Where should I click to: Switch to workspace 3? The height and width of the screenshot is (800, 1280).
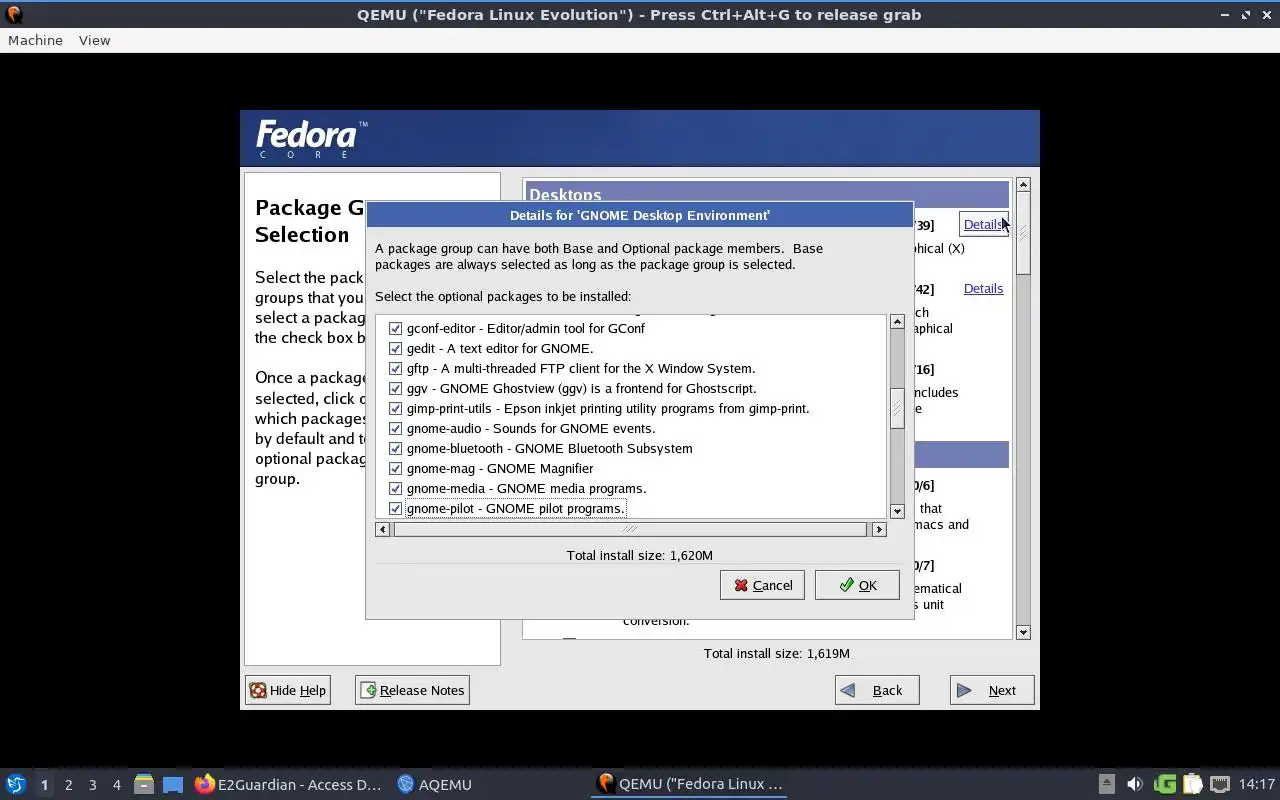(x=92, y=784)
